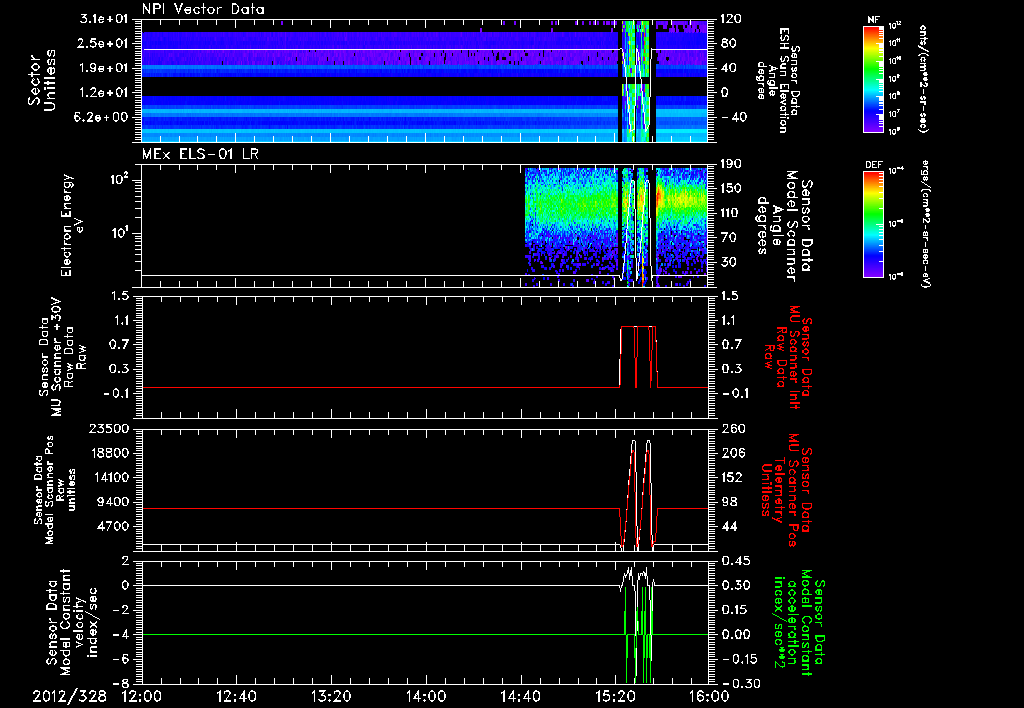Click the 'Electron Energy eV' axis label
1024x708 pixels.
tap(72, 227)
